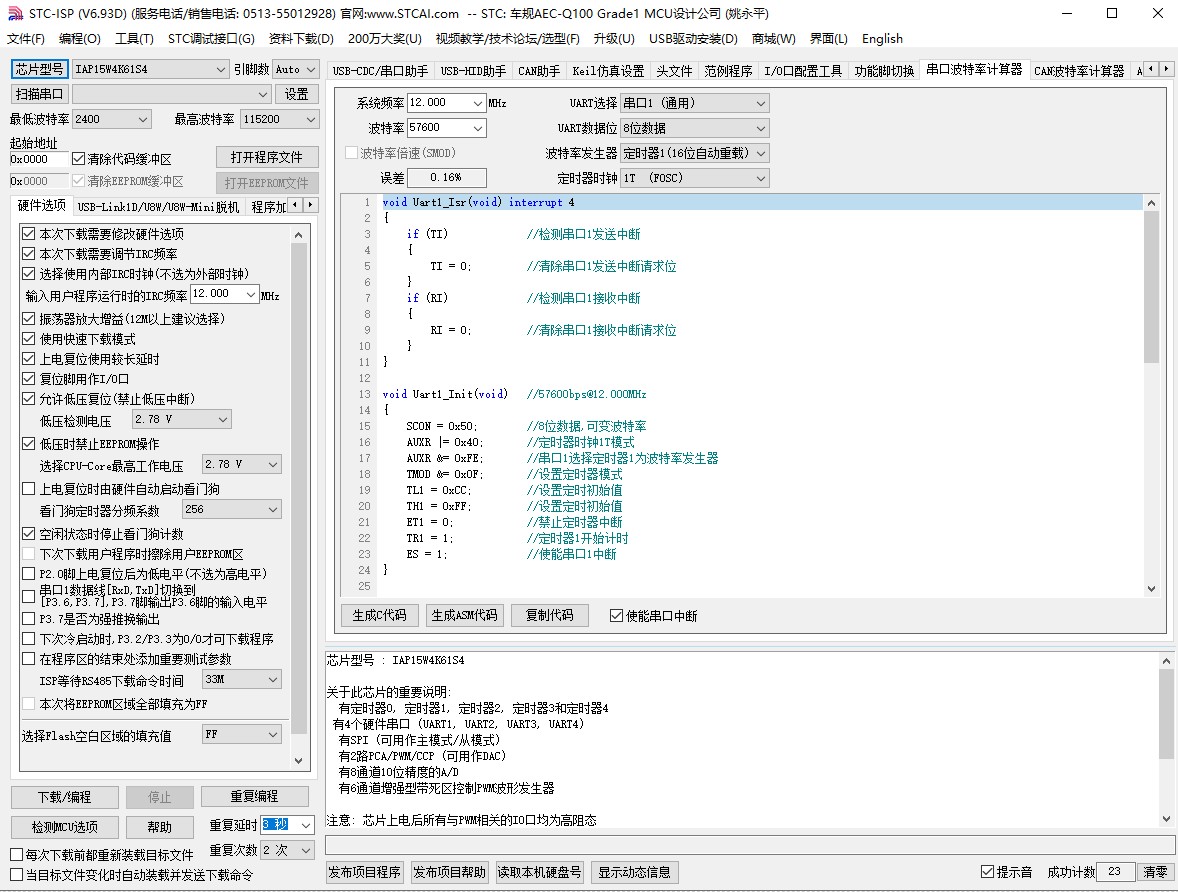Open 工具(T) menu
This screenshot has height=892, width=1178.
[x=134, y=38]
